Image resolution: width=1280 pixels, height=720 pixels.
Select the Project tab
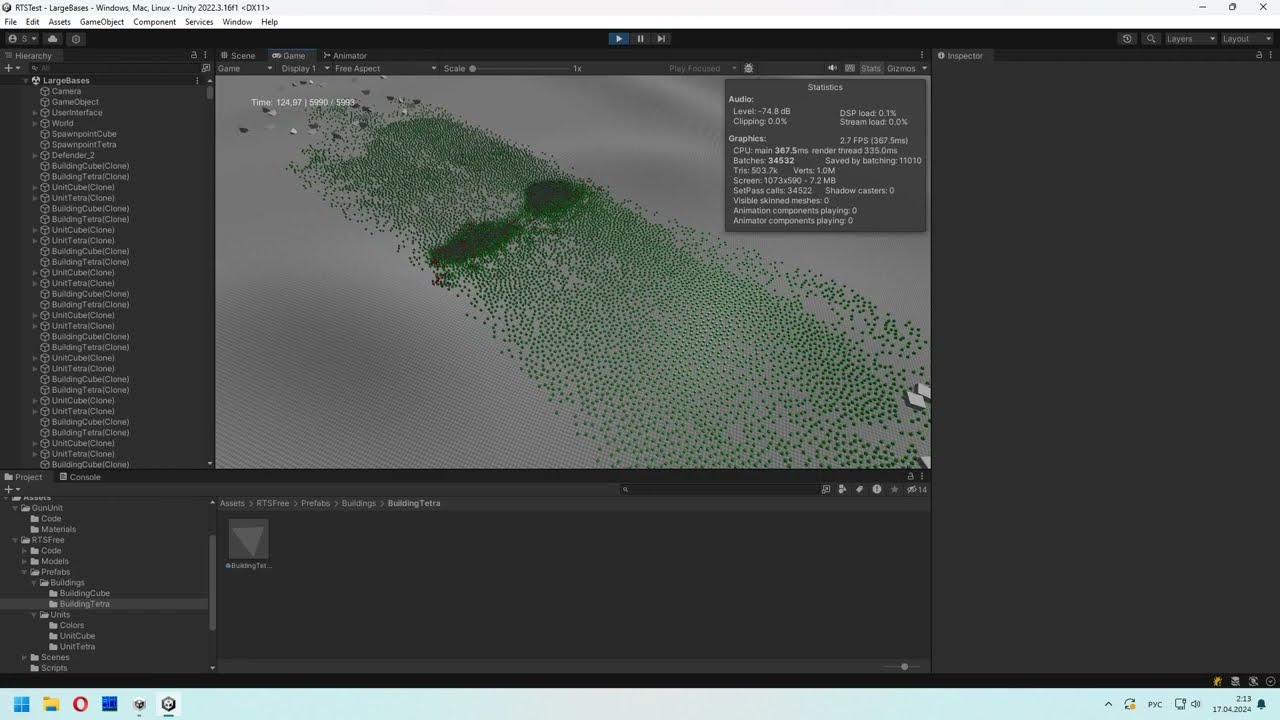click(x=23, y=477)
